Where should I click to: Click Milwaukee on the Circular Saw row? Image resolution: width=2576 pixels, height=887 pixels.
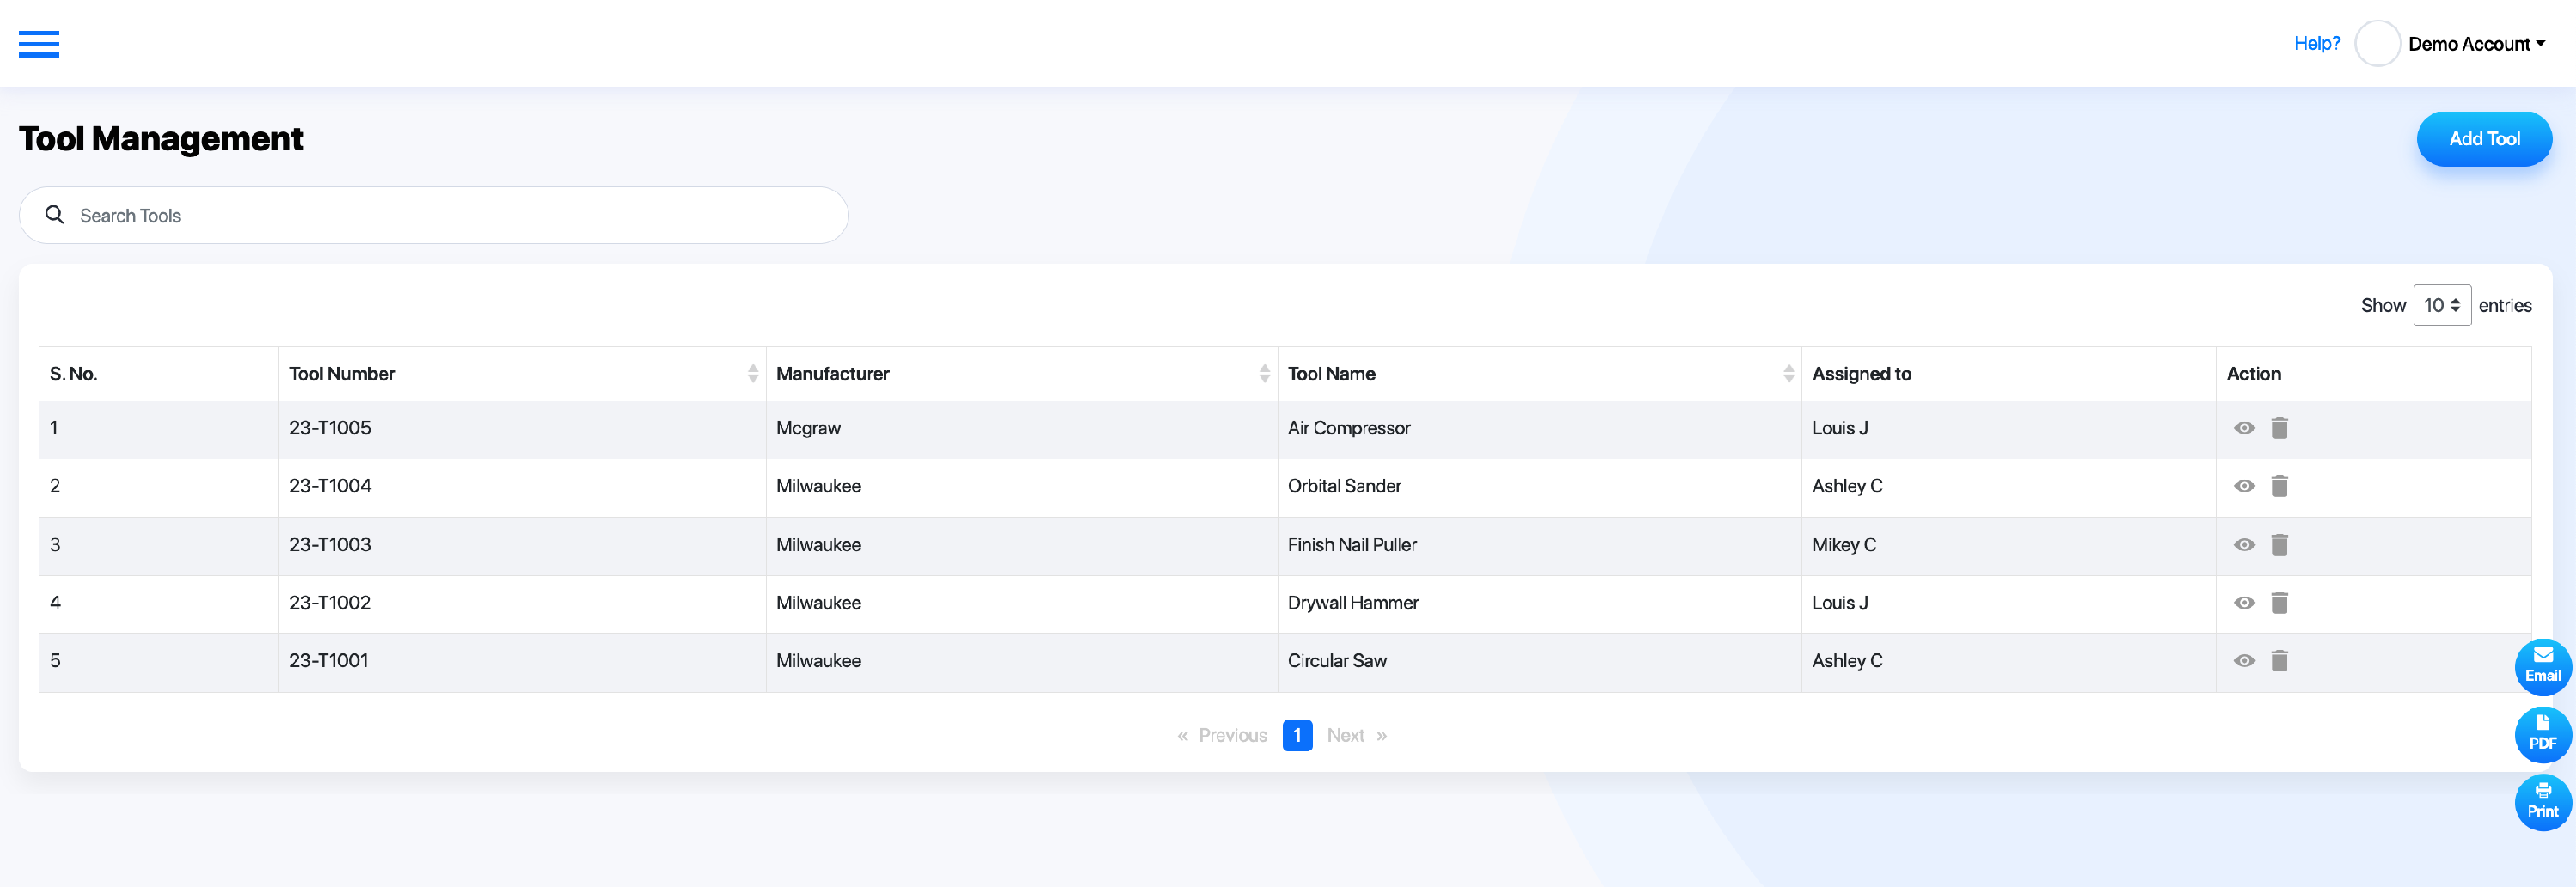tap(818, 661)
